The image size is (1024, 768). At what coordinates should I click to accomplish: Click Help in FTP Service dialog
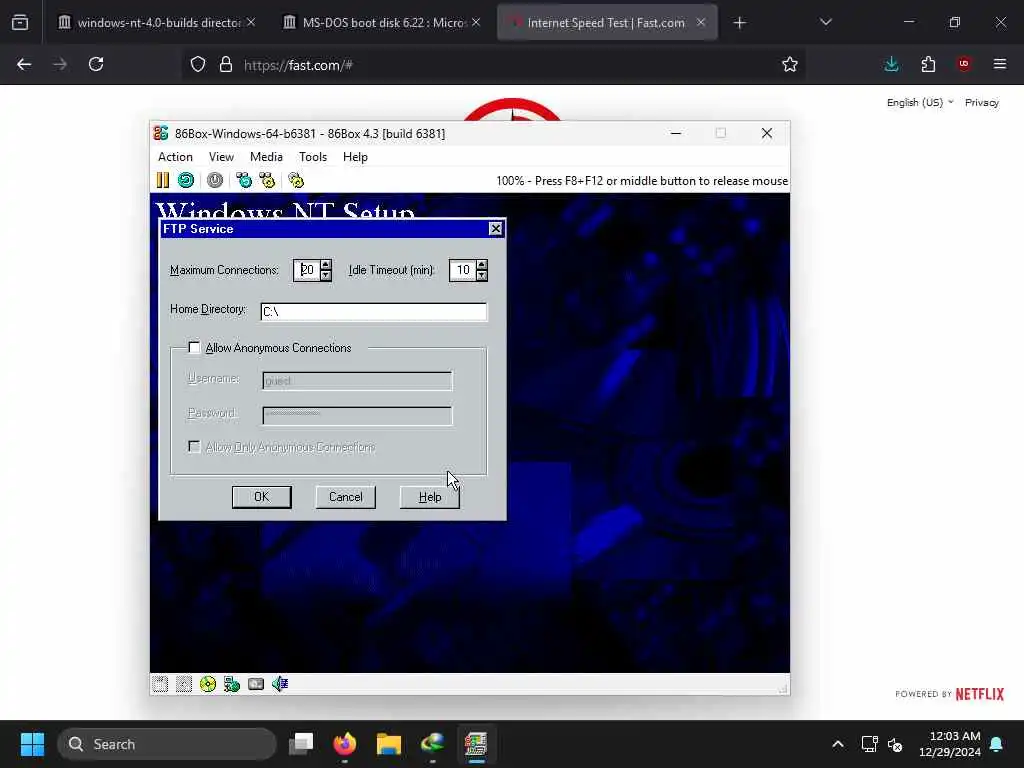[430, 497]
